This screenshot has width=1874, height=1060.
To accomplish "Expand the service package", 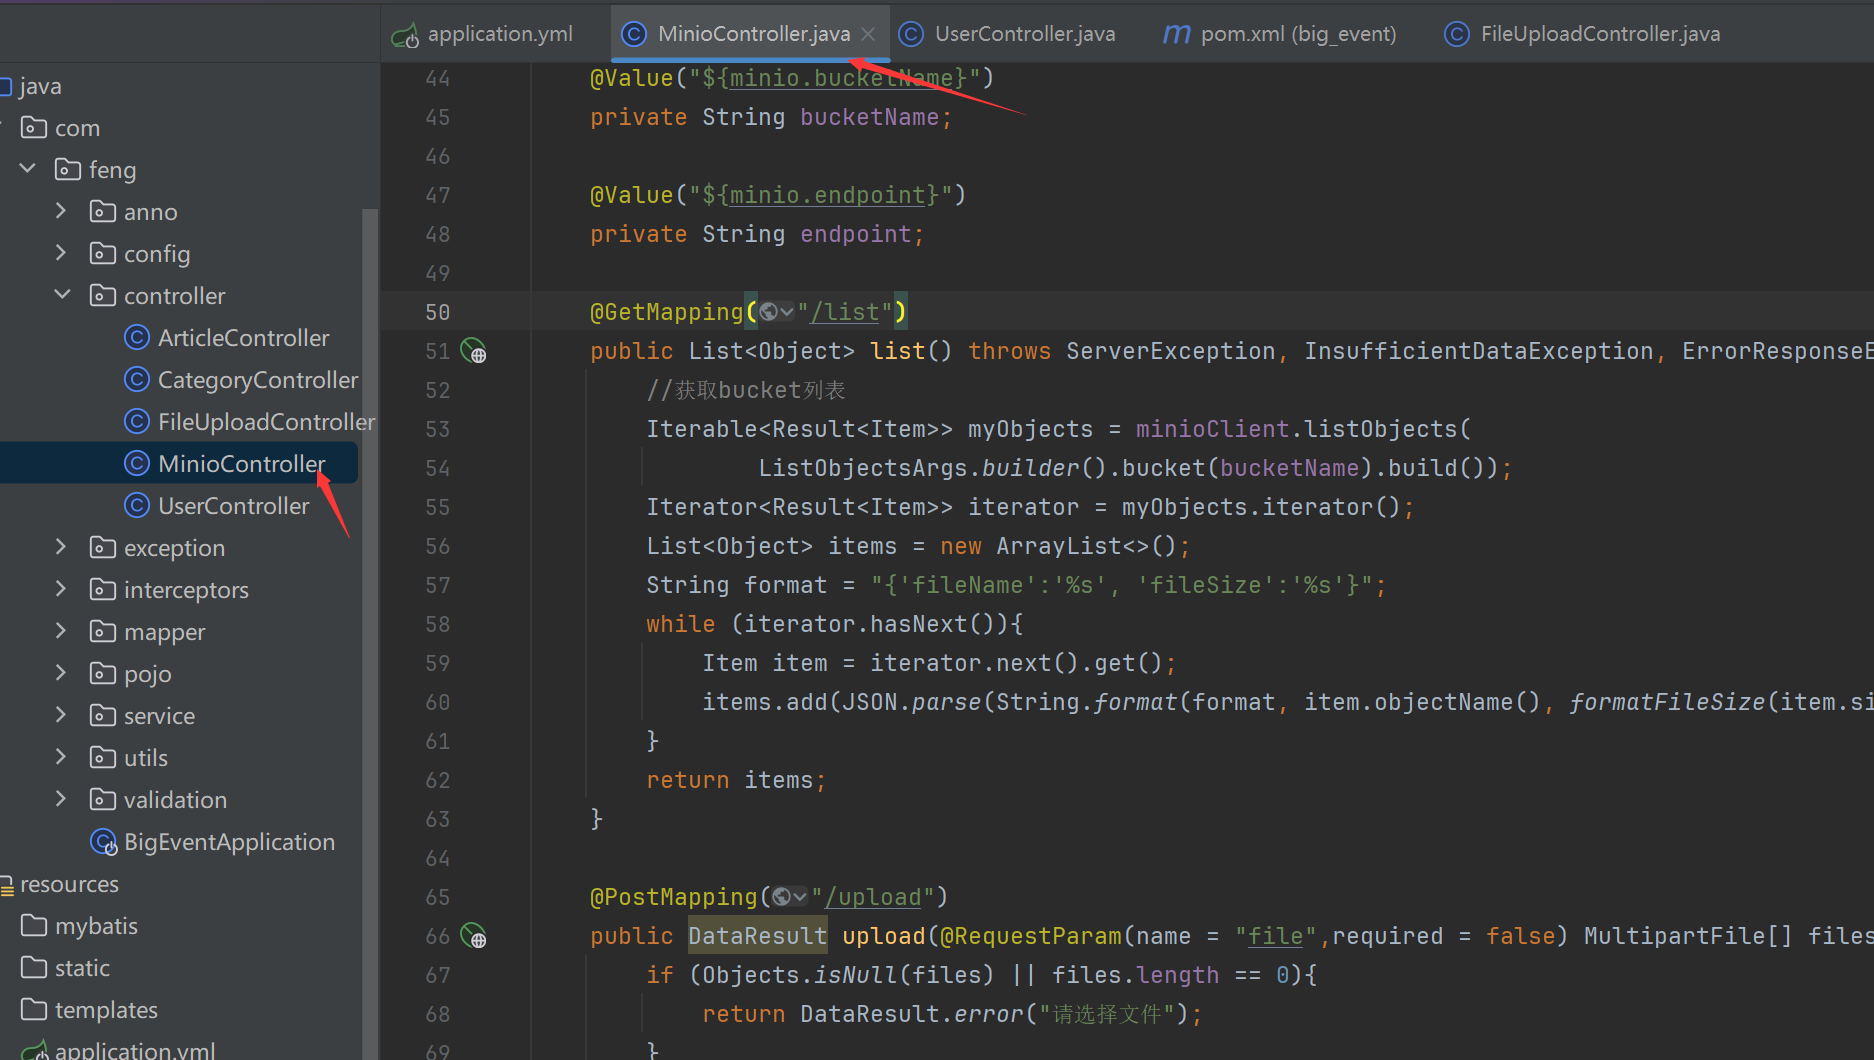I will 61,715.
